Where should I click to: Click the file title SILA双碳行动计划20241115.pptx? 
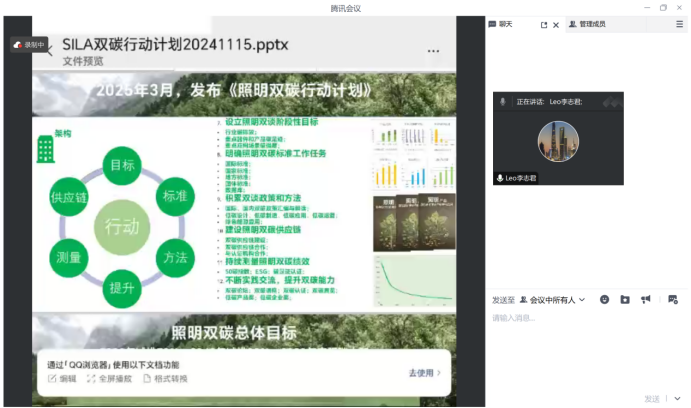tap(175, 45)
